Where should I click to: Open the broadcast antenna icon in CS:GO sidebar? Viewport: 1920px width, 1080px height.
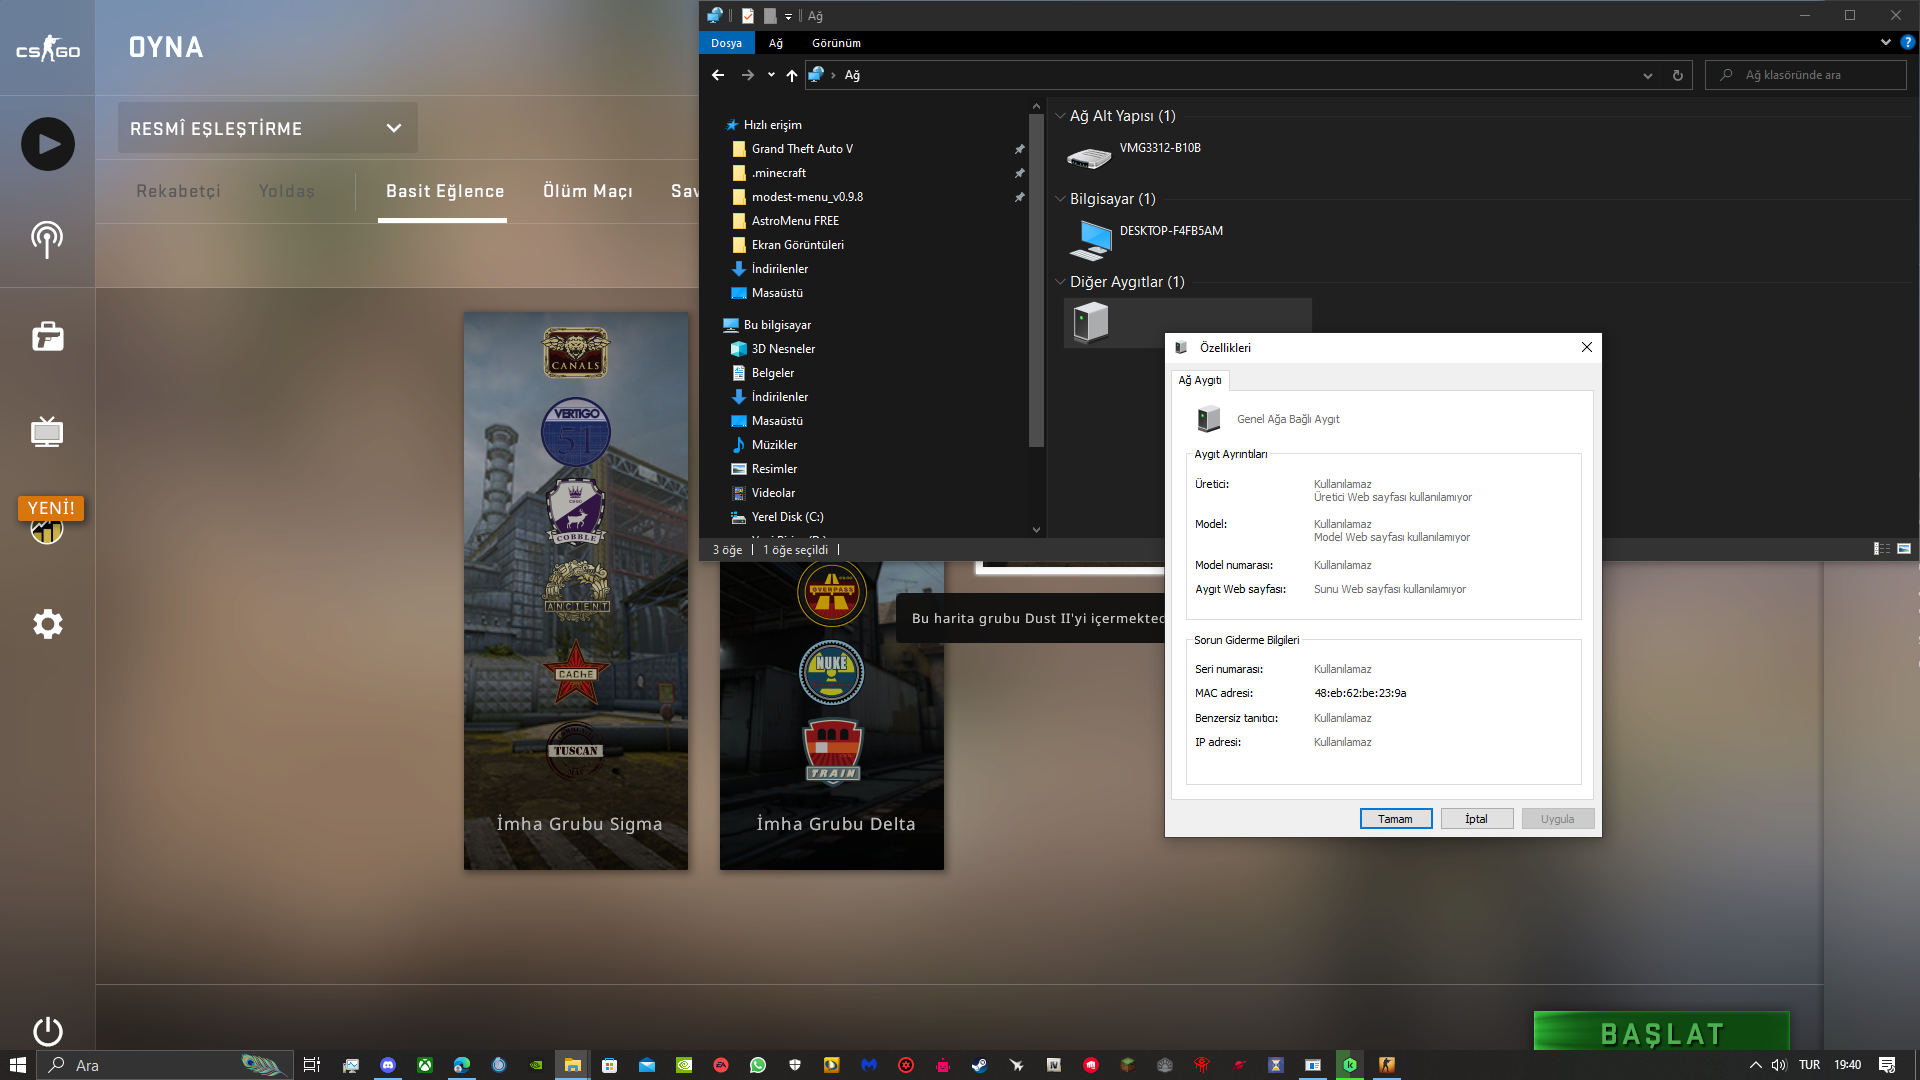pos(47,240)
